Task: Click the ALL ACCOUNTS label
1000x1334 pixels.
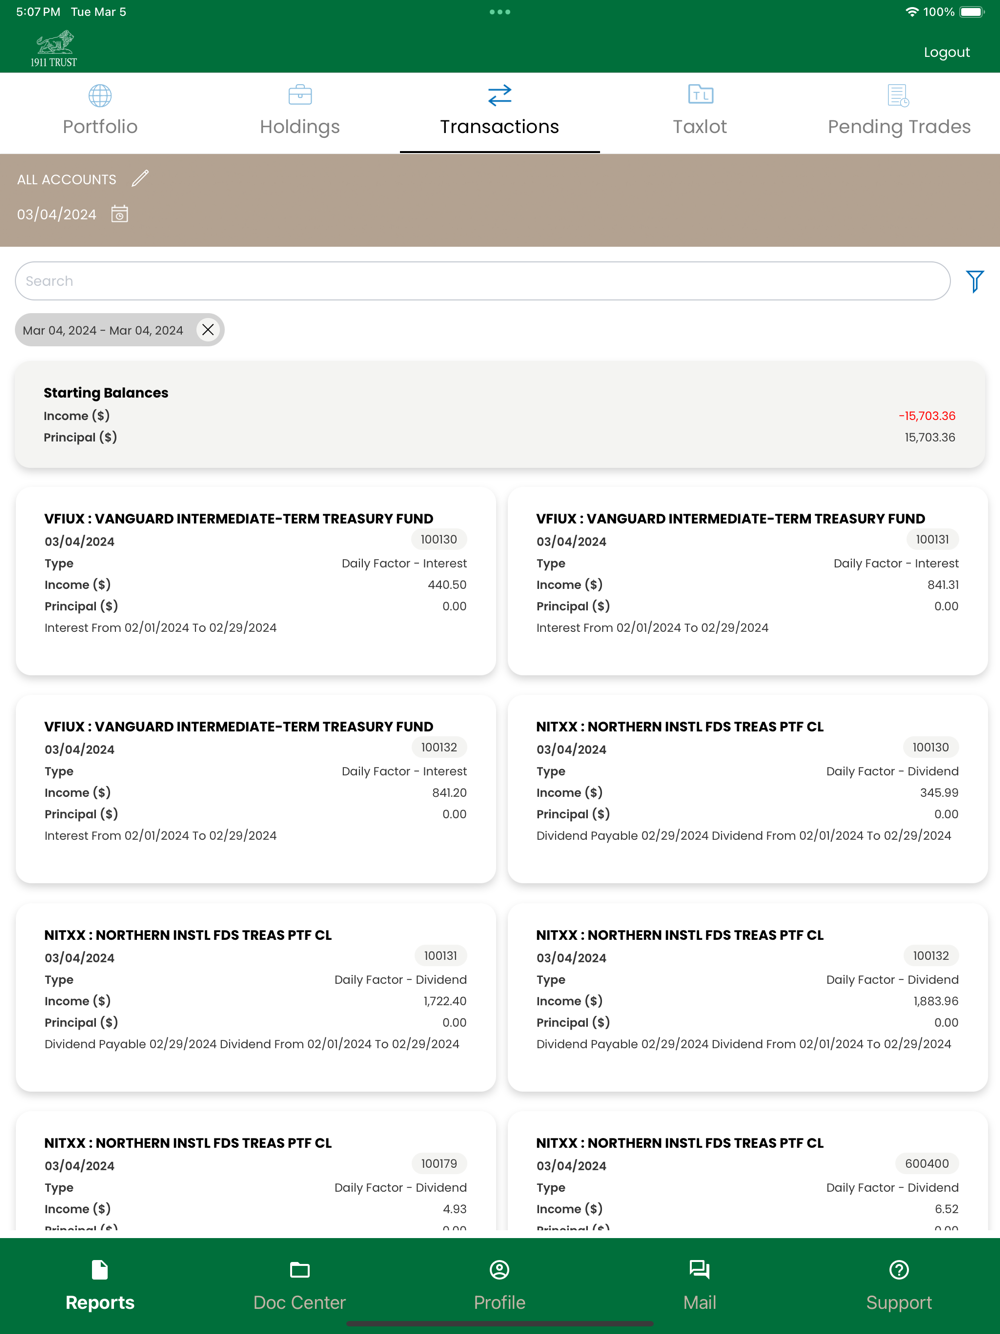Action: pos(66,179)
